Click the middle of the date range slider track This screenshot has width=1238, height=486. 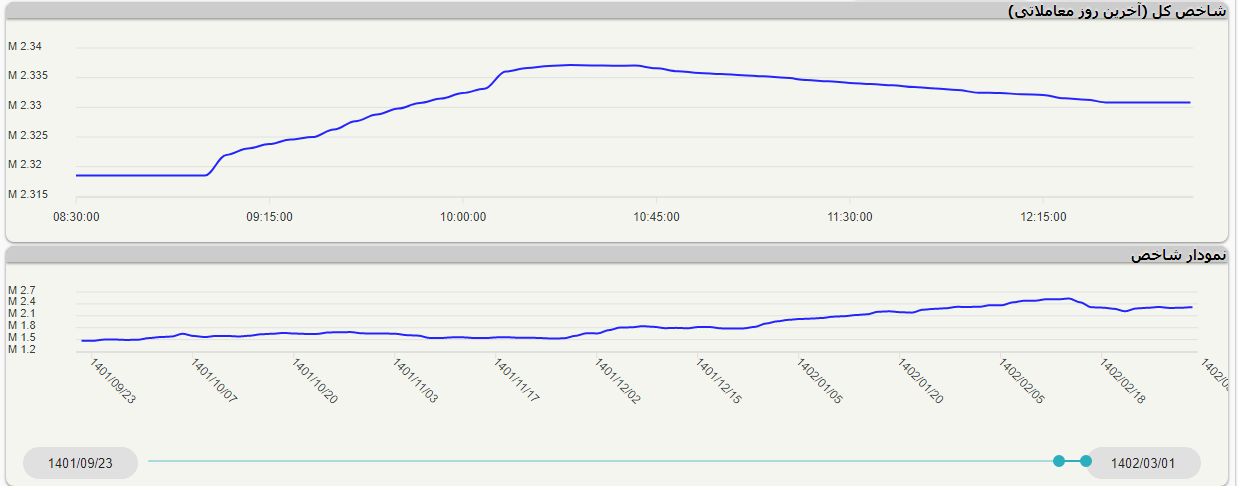point(600,461)
